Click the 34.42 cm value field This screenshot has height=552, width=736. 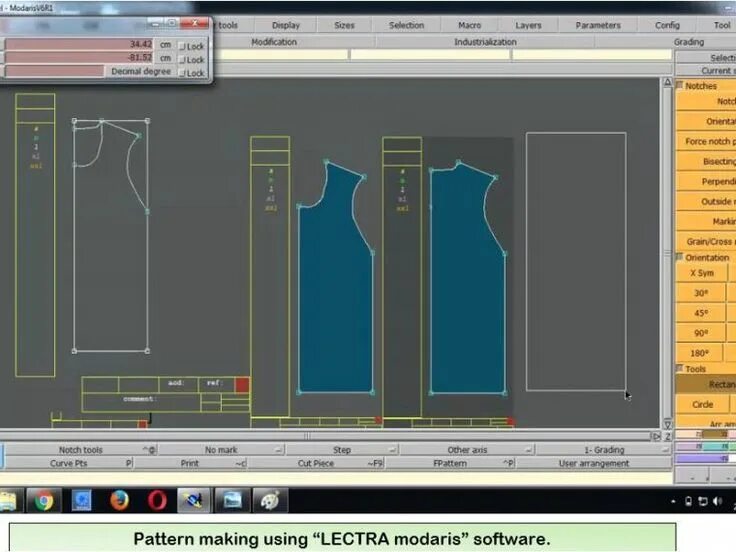[79, 44]
